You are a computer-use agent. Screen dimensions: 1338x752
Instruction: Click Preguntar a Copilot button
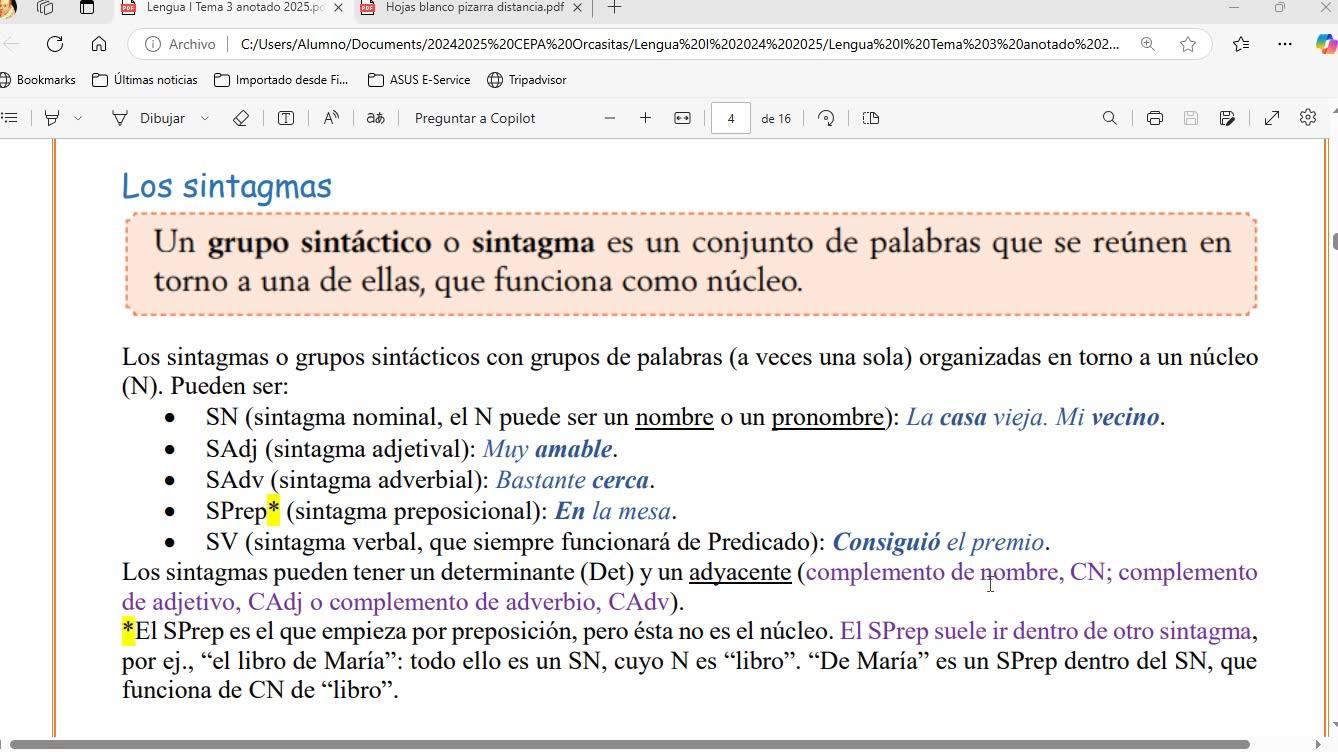tap(474, 118)
